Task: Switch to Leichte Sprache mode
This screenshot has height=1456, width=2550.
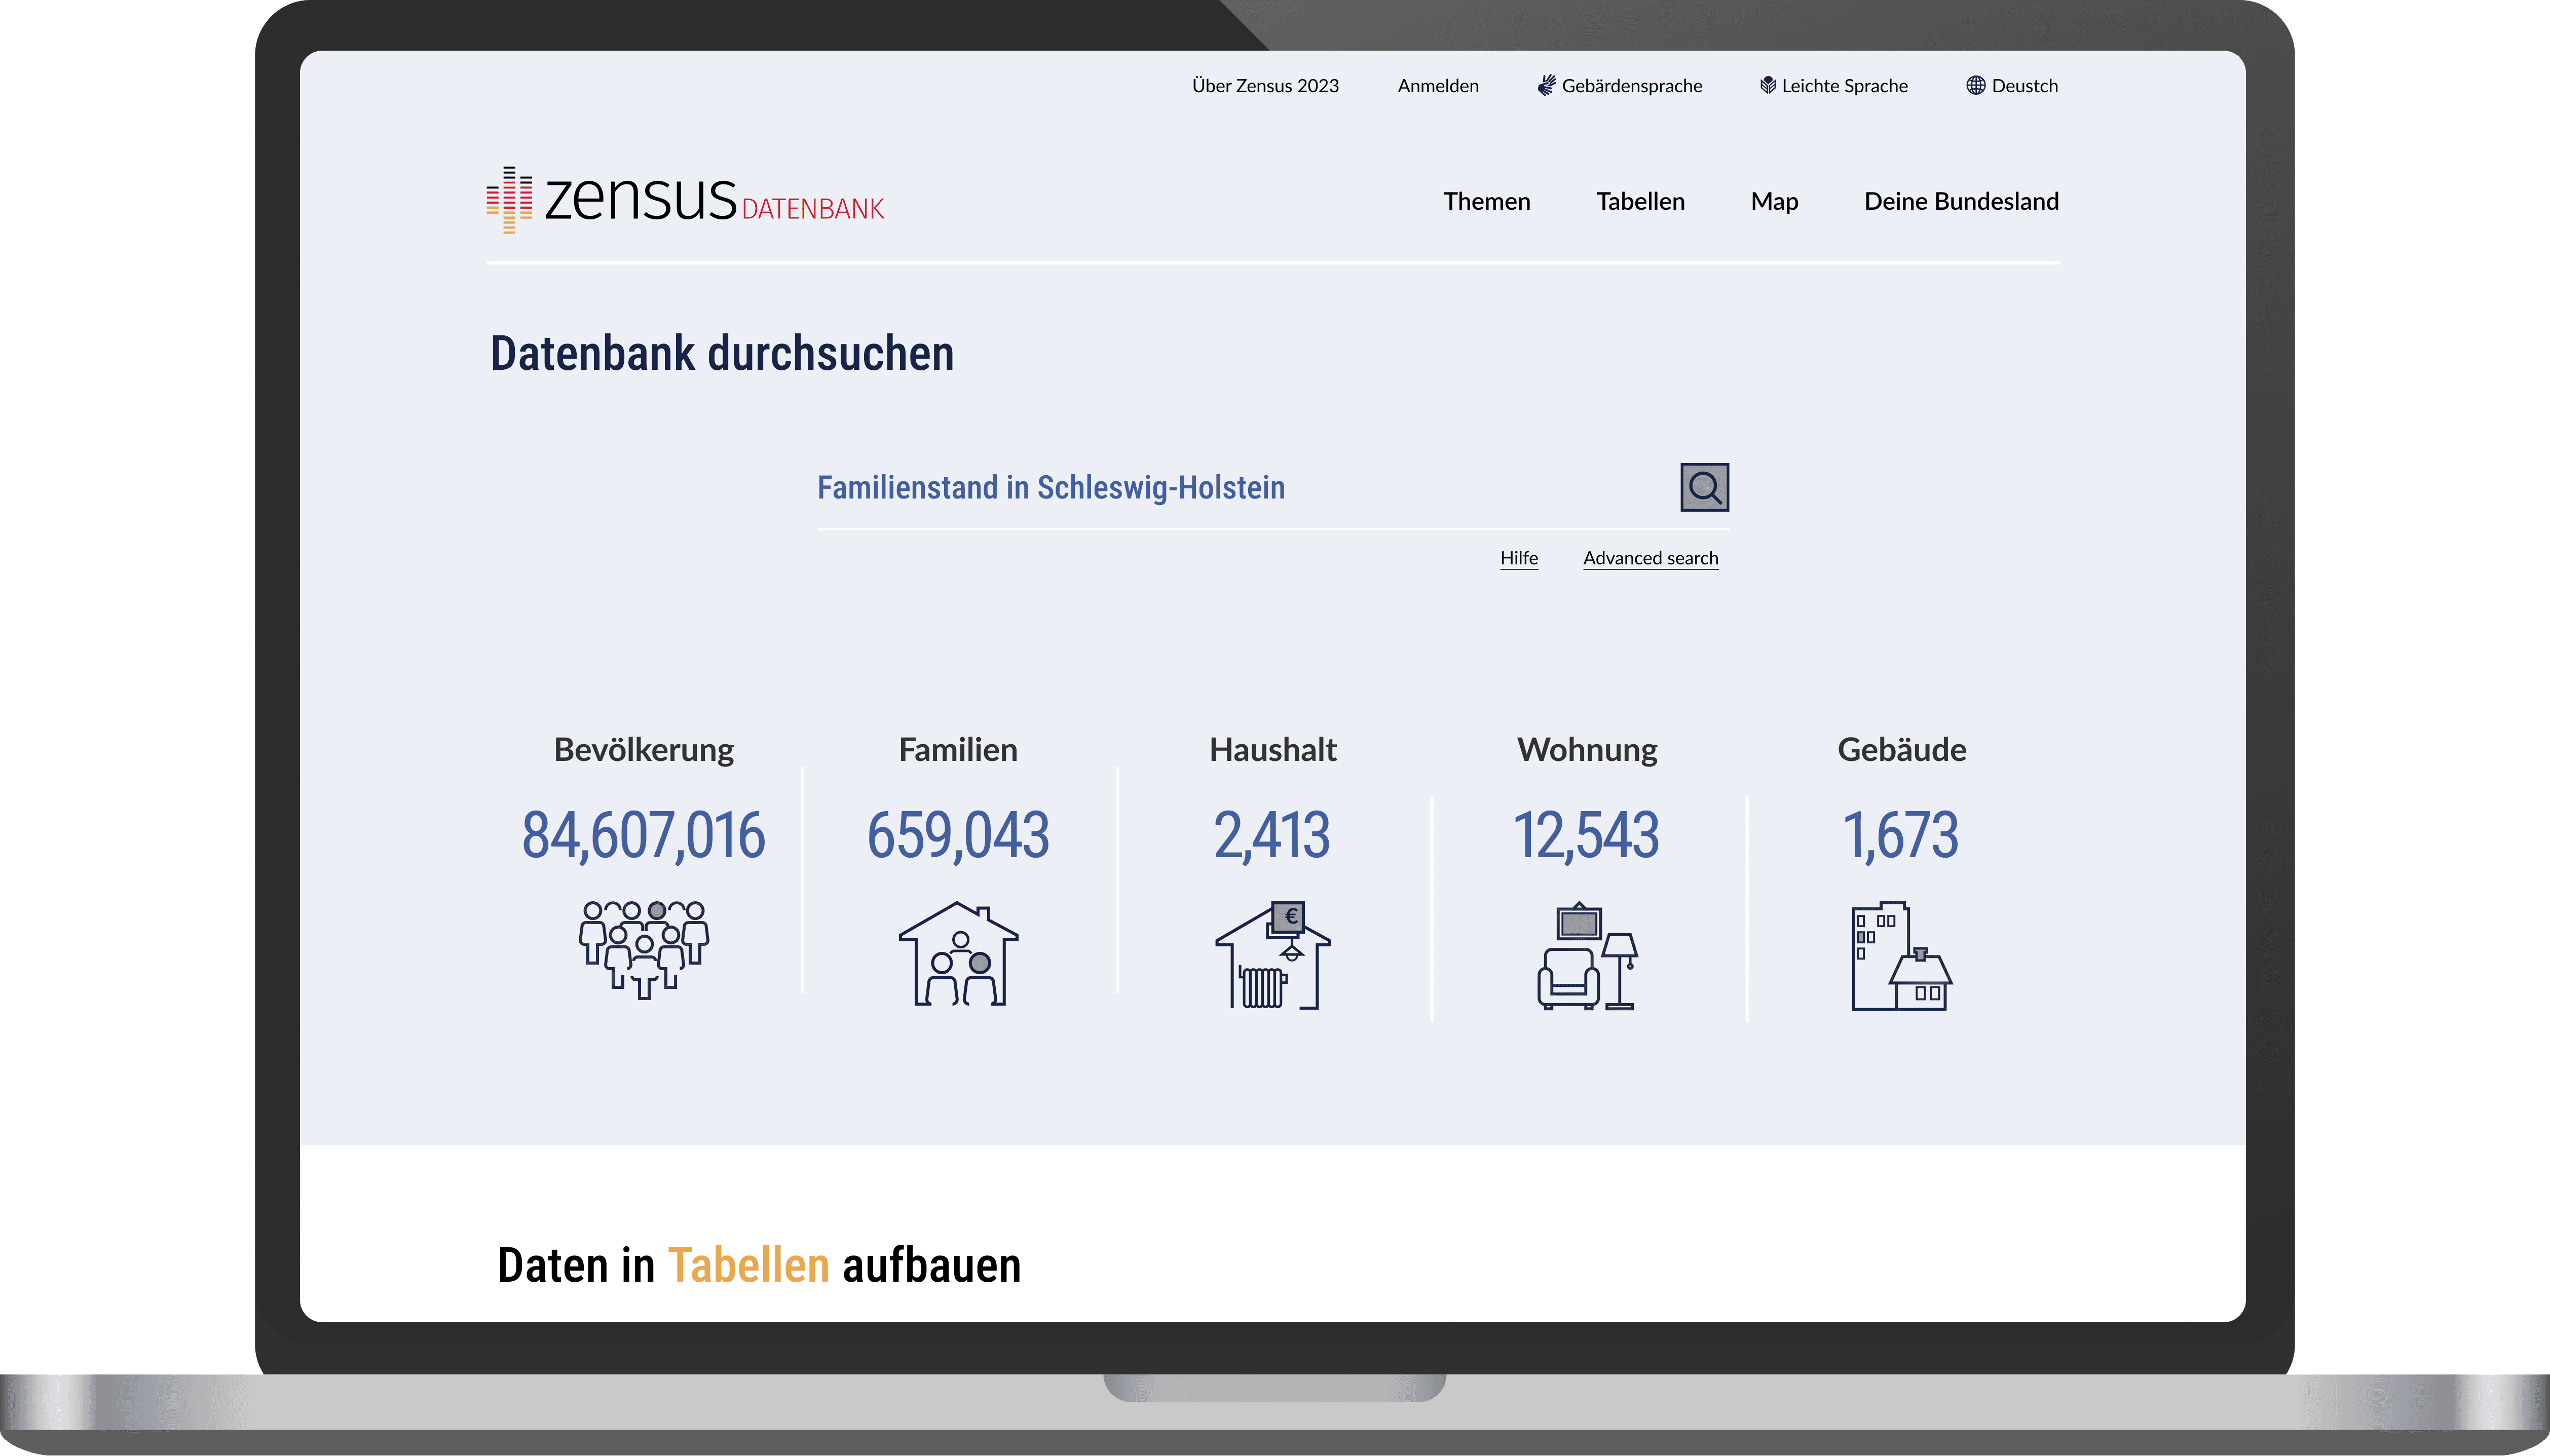Action: pyautogui.click(x=1844, y=86)
